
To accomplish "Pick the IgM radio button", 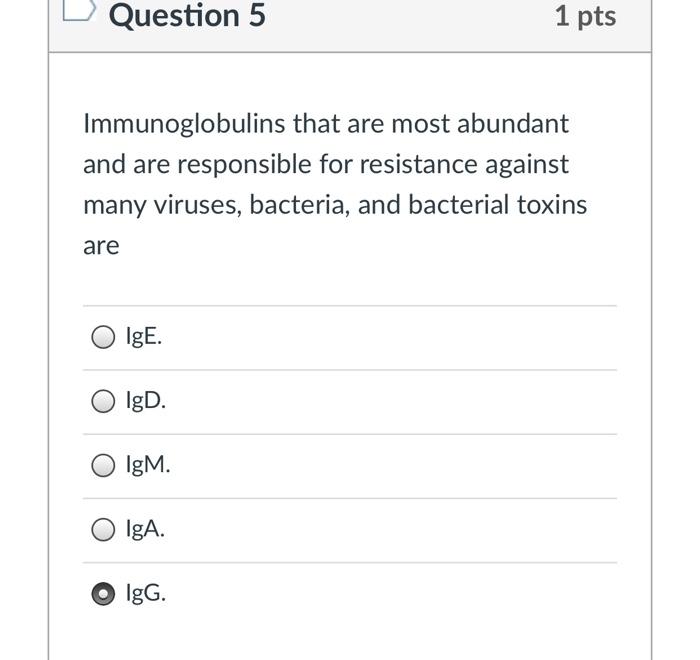I will tap(104, 466).
